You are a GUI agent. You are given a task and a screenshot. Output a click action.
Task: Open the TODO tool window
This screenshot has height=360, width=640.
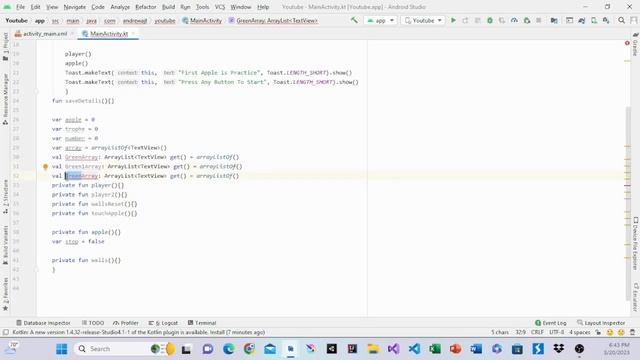coord(93,323)
